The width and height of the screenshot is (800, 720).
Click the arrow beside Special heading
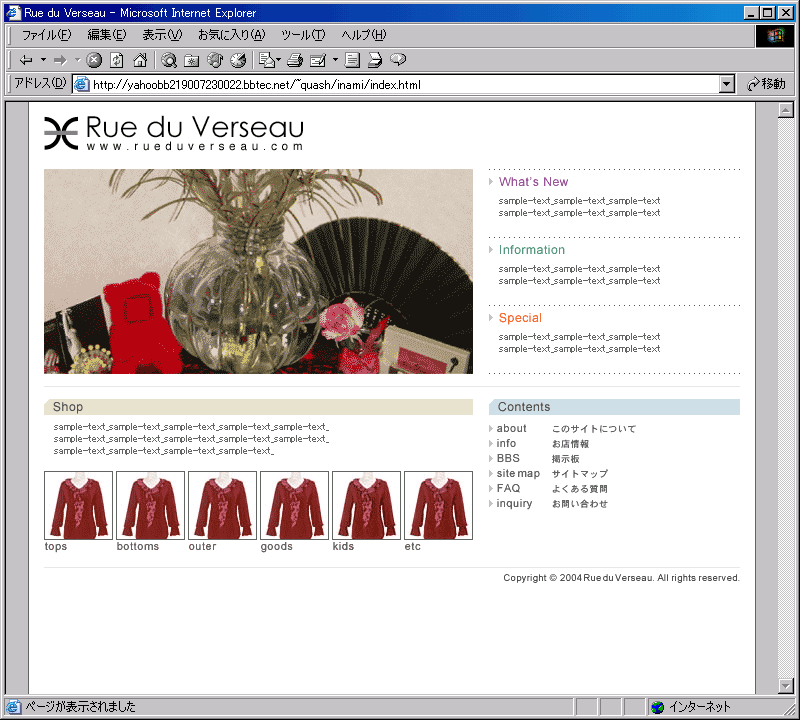[491, 317]
